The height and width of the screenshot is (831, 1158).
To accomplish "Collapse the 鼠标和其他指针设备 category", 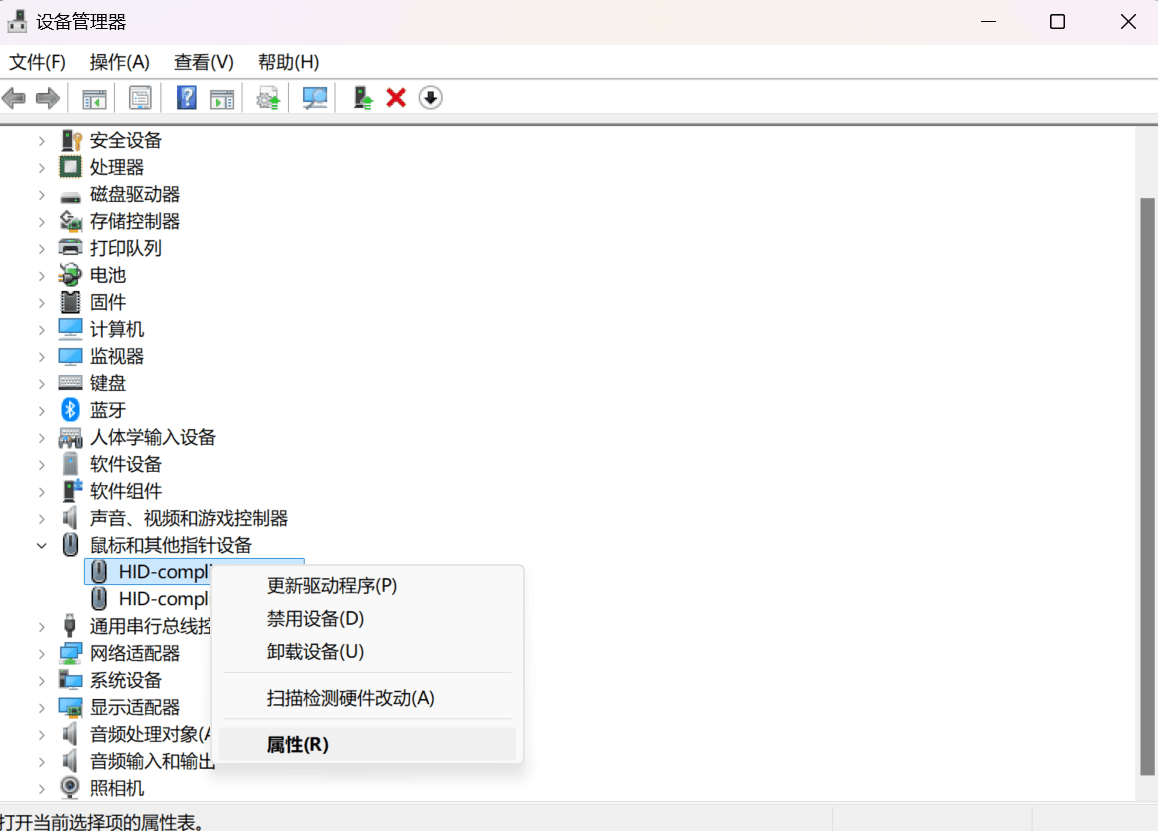I will click(x=42, y=545).
